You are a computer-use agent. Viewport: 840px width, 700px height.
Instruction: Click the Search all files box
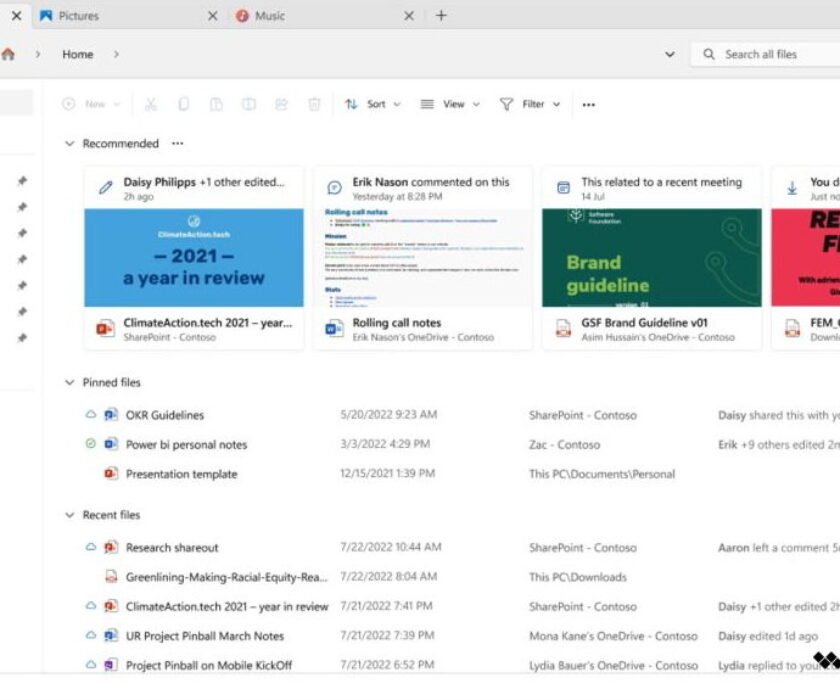pos(765,55)
